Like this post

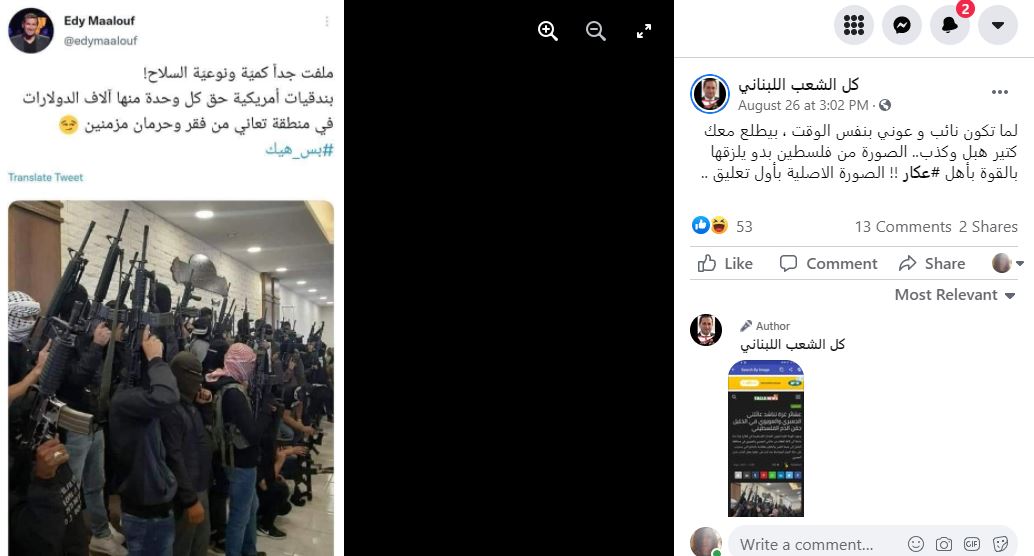(x=725, y=264)
